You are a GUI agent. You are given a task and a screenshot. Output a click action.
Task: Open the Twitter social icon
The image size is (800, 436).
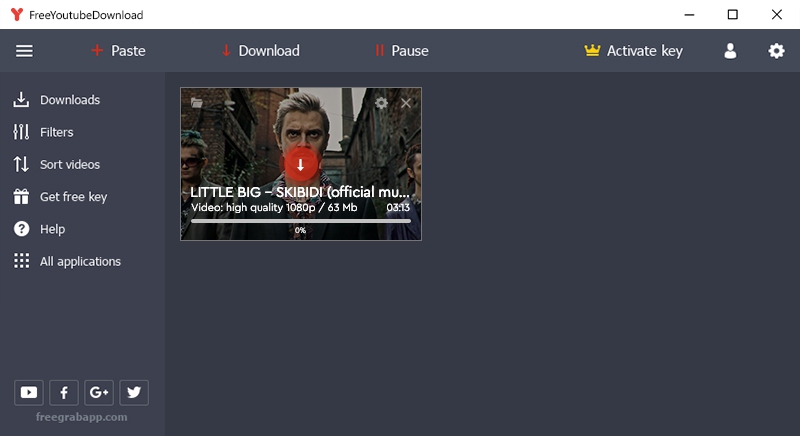tap(134, 392)
